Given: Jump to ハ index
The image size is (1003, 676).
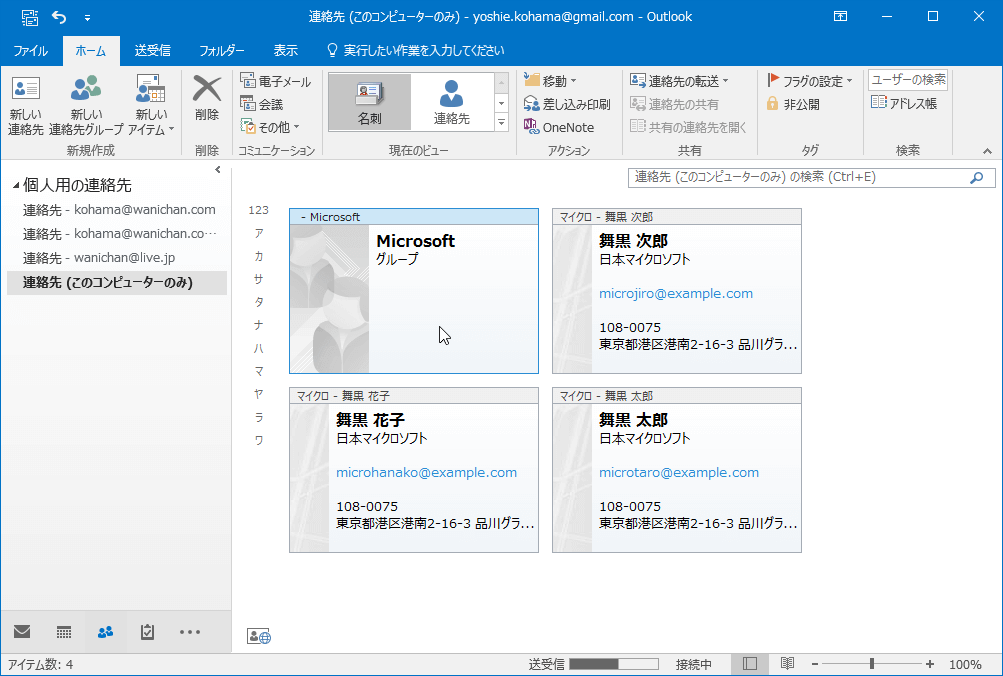Looking at the screenshot, I should point(258,348).
